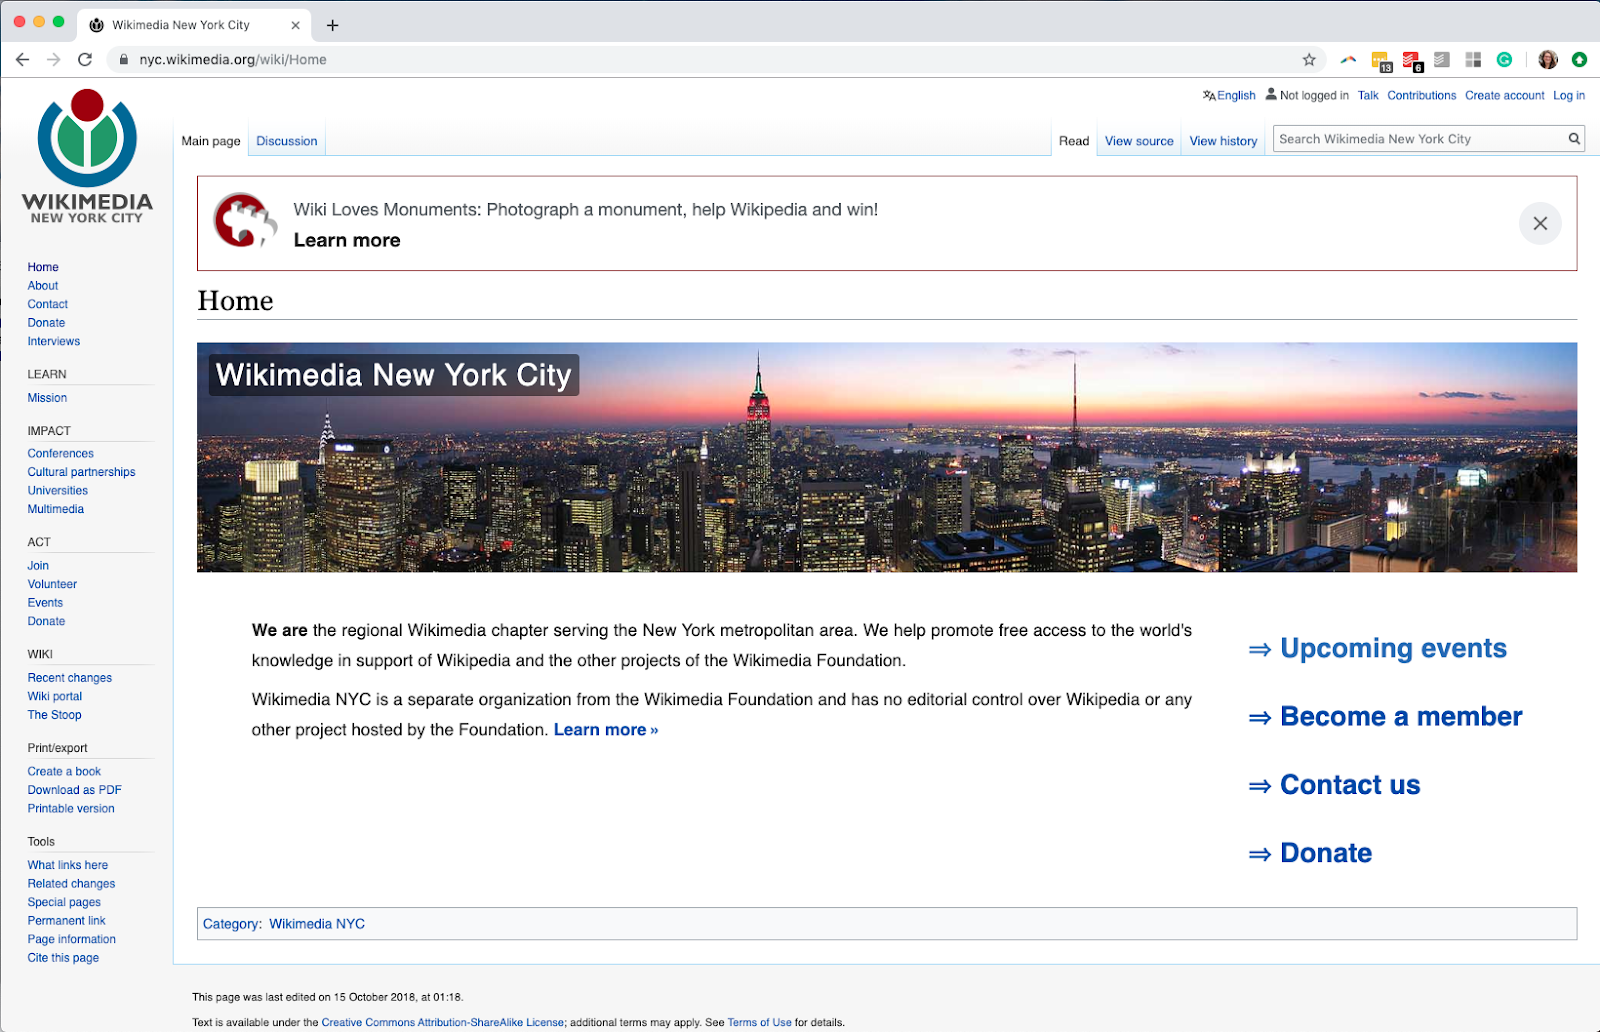Click What links here under Tools

pos(68,864)
